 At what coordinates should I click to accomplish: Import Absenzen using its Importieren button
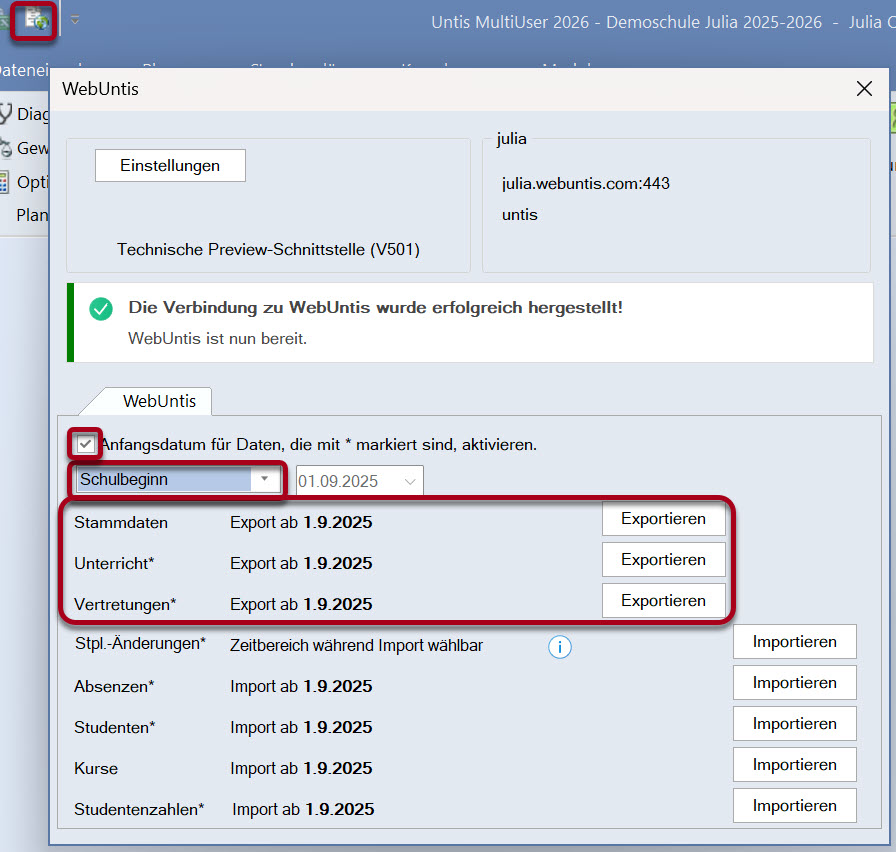pyautogui.click(x=794, y=682)
